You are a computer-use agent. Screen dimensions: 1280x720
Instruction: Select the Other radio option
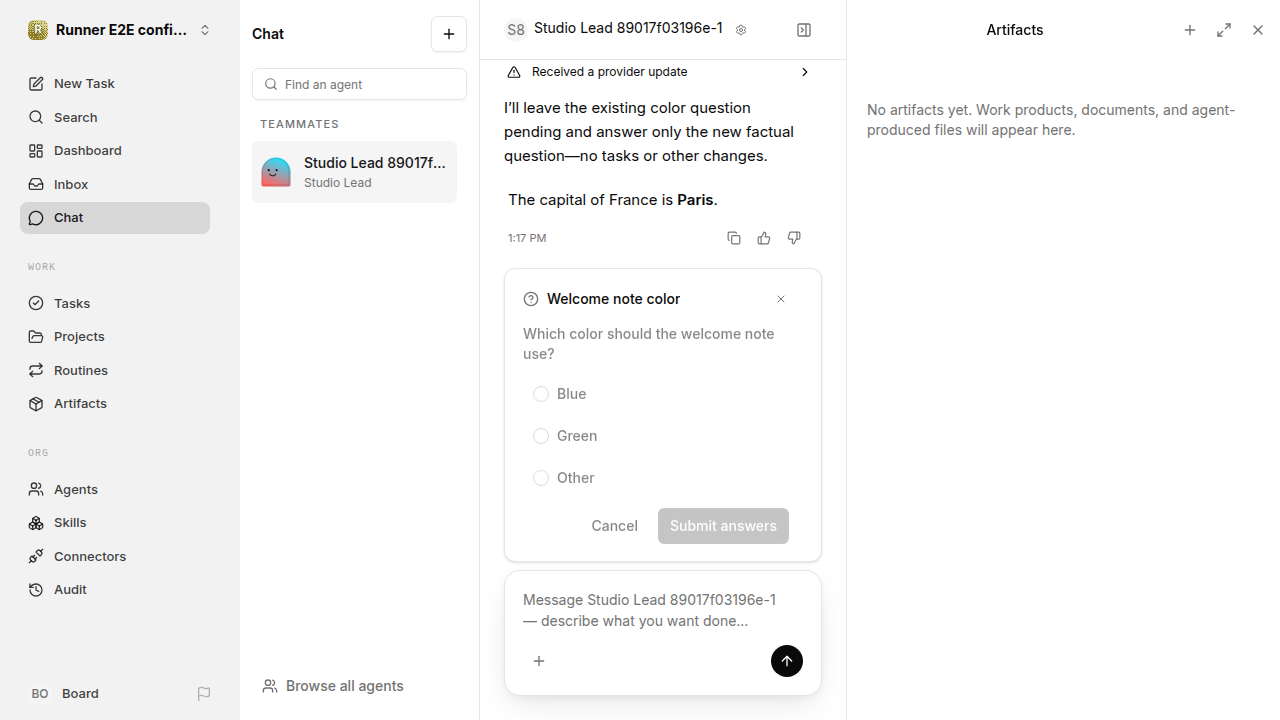[x=541, y=478]
